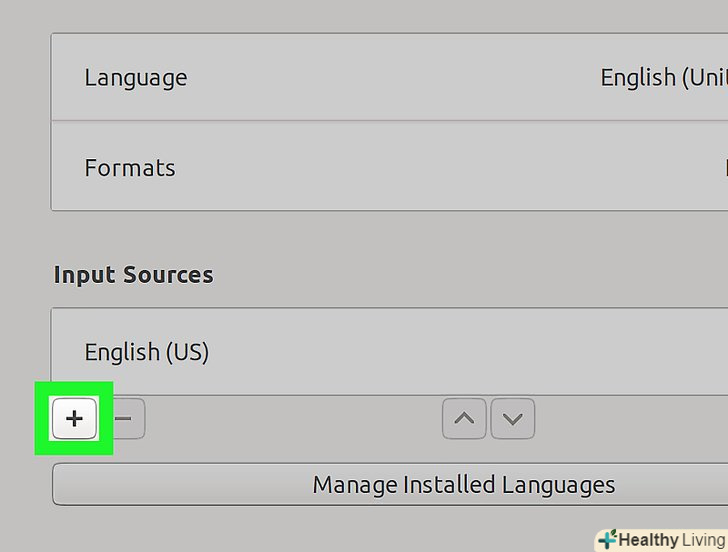Click the green-highlighted add button
This screenshot has width=728, height=552.
(x=74, y=419)
